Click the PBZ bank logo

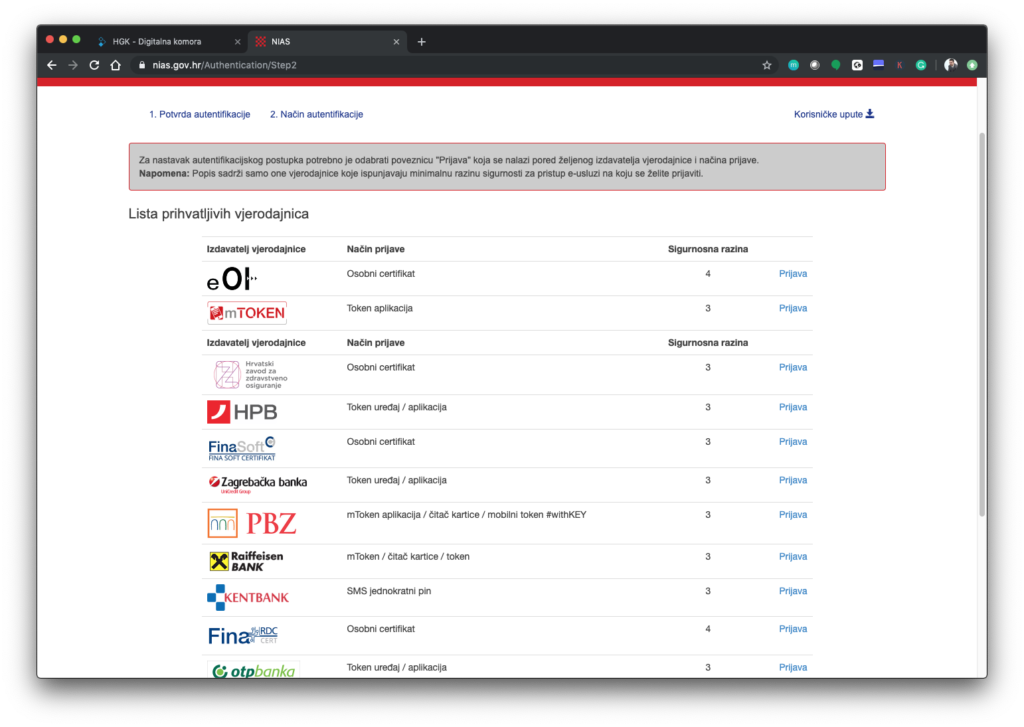point(251,523)
